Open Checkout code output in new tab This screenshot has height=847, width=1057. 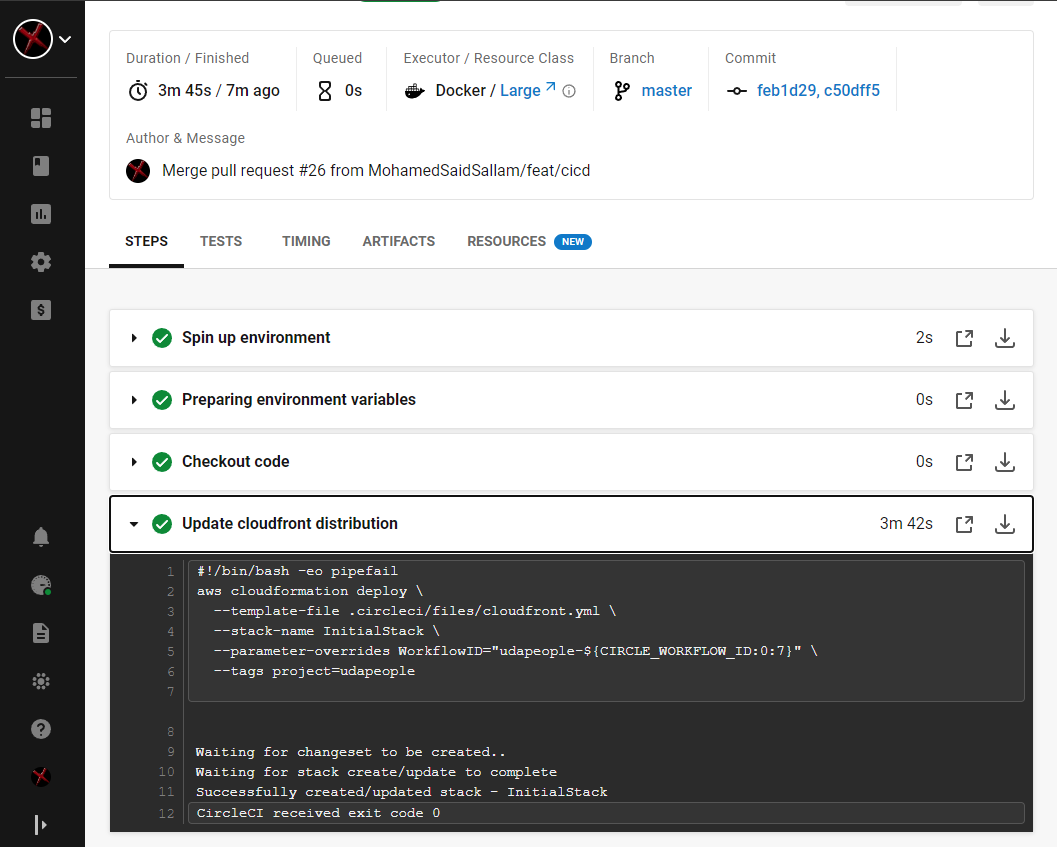tap(965, 462)
